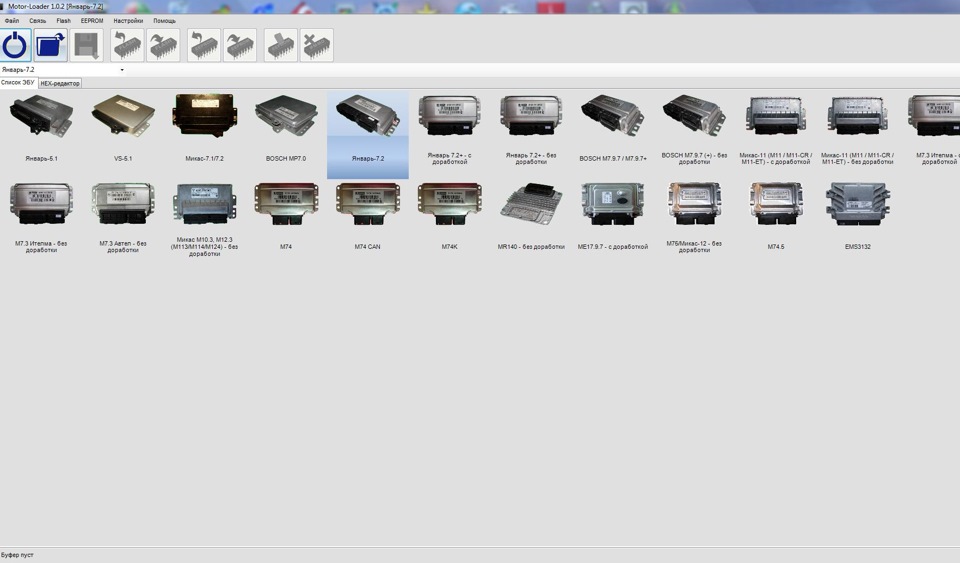Viewport: 960px width, 563px height.
Task: Select ME17.9.7 - с доработкой ECU
Action: 613,216
